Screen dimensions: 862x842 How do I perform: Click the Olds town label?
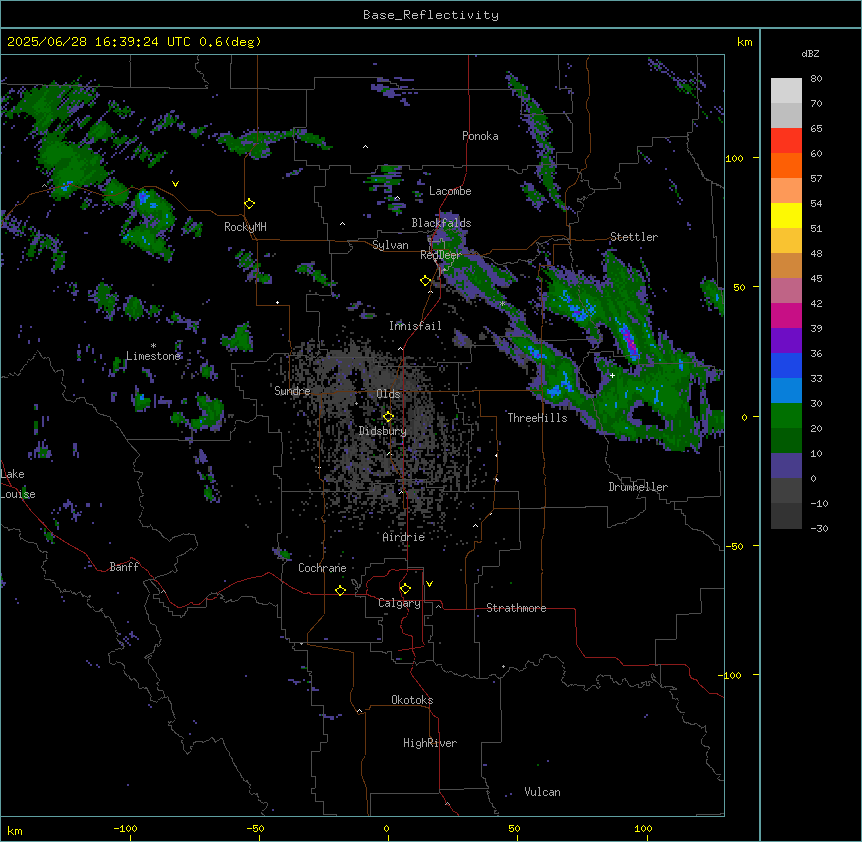point(388,394)
